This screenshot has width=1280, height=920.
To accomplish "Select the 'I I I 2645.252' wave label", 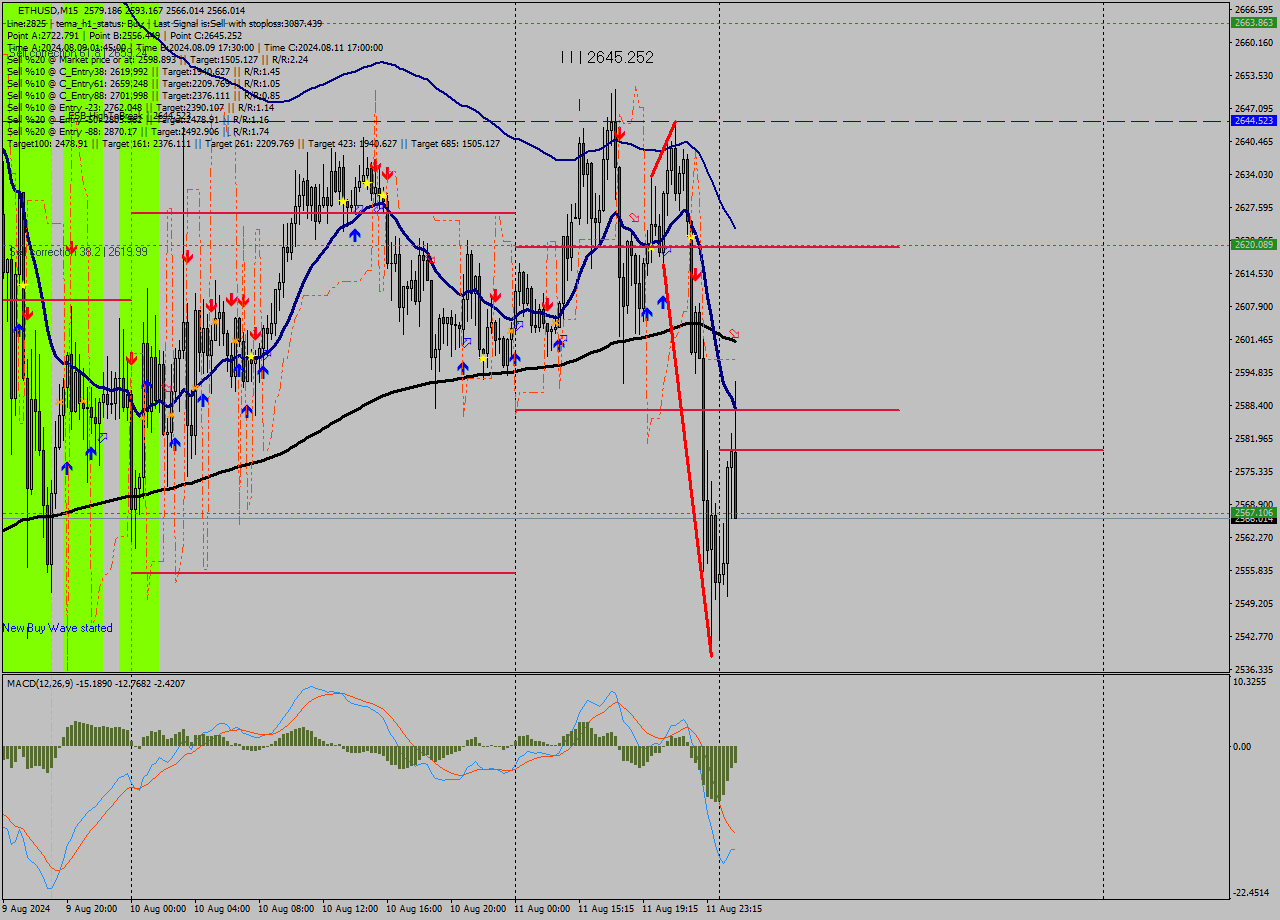I will click(607, 58).
